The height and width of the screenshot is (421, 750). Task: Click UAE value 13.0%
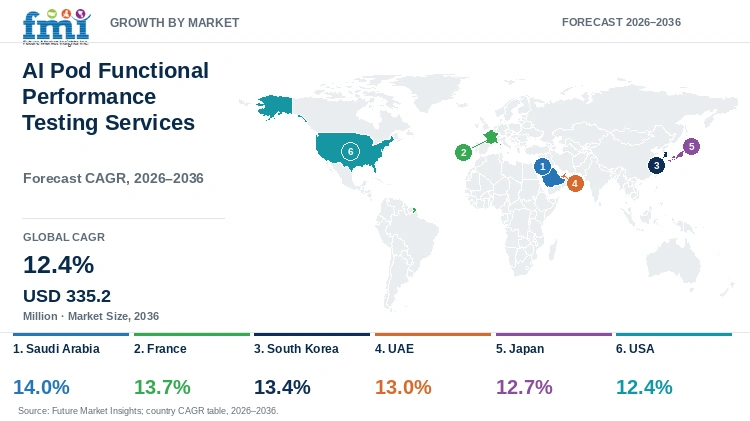point(403,387)
